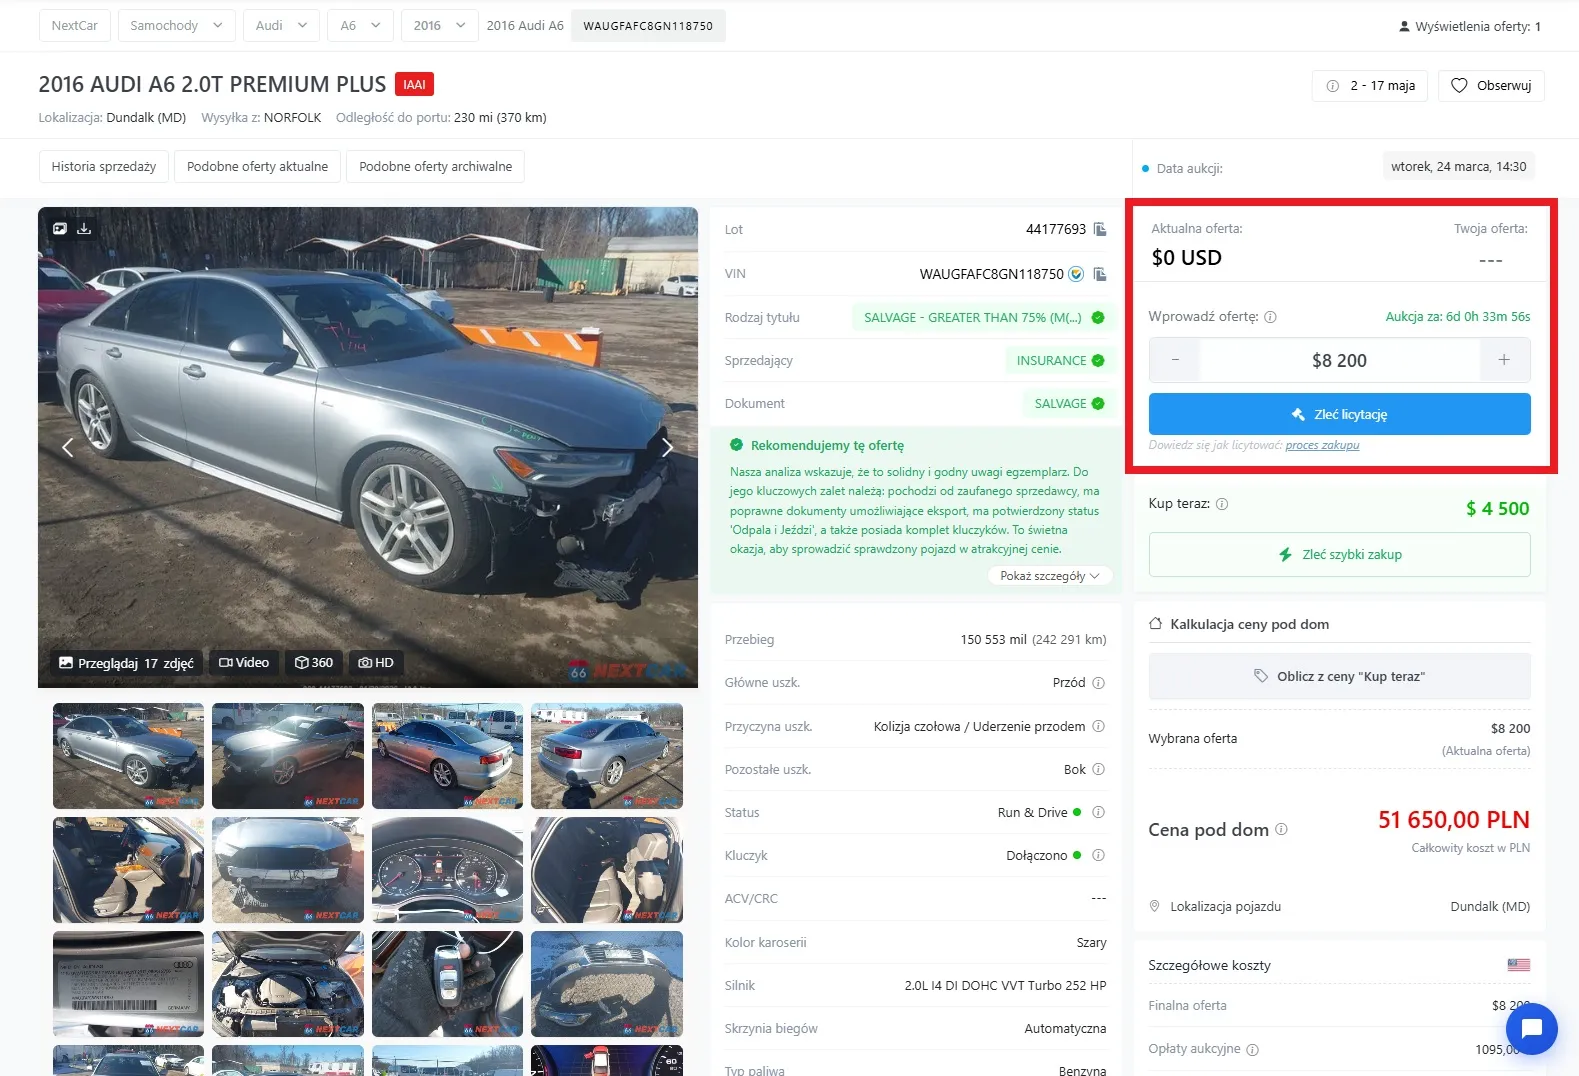1579x1076 pixels.
Task: Open the Historia sprzedaży tab
Action: (104, 167)
